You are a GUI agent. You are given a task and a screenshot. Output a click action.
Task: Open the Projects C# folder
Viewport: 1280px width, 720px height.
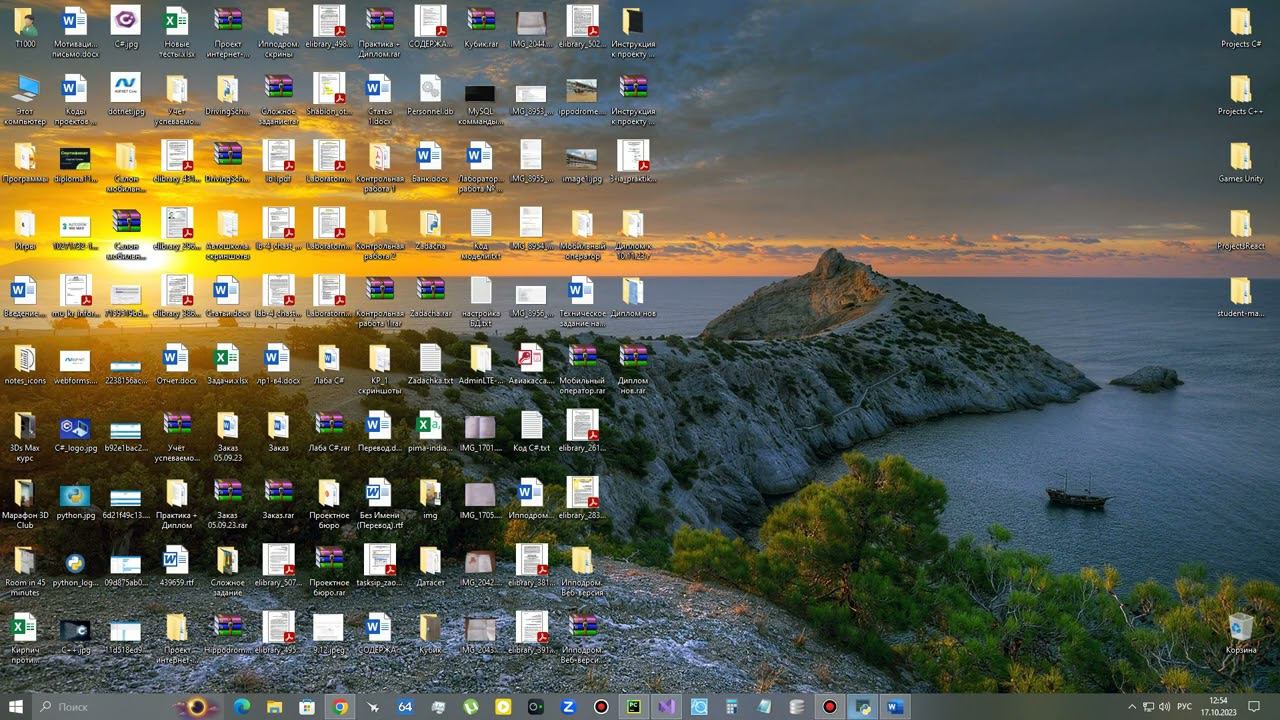[1241, 28]
